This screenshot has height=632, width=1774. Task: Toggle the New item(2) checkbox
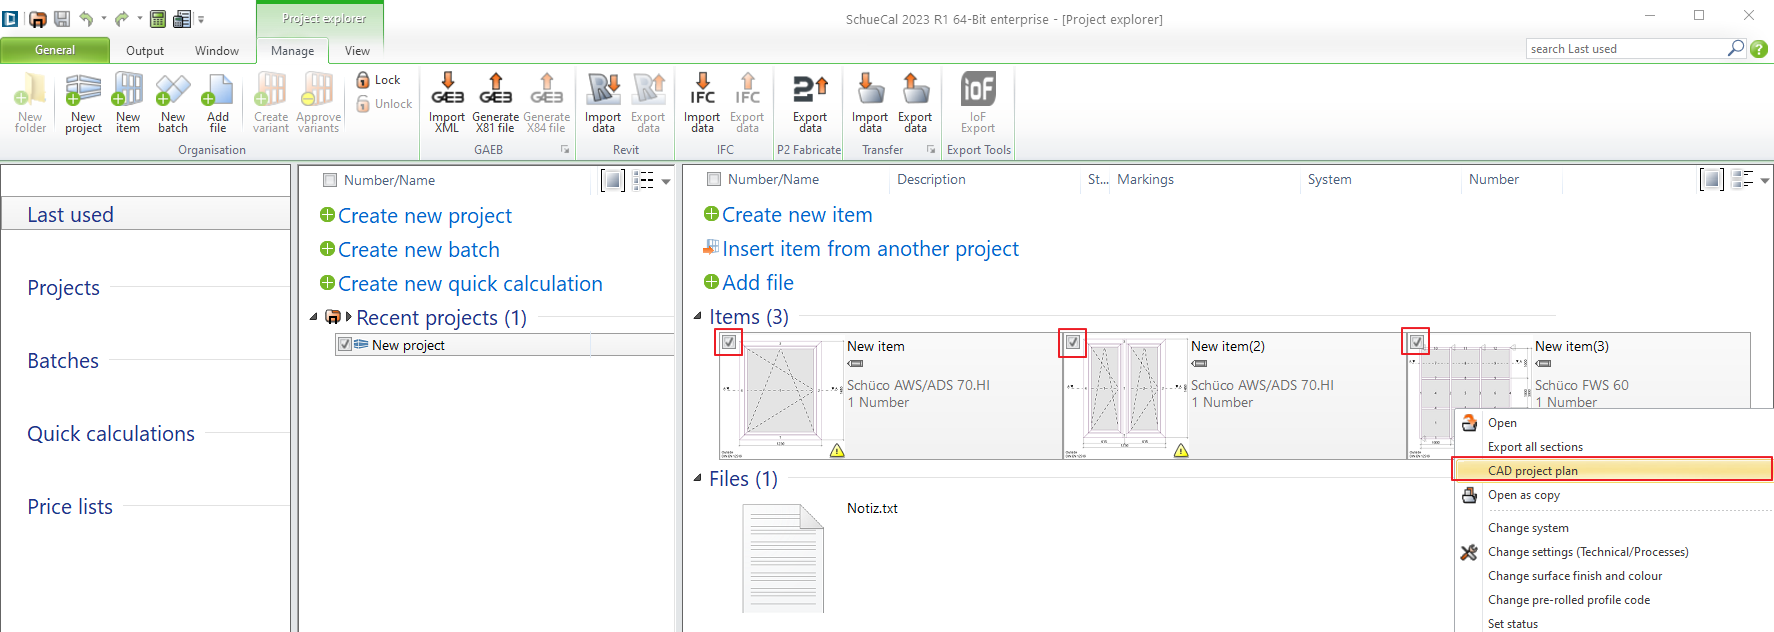(1072, 342)
